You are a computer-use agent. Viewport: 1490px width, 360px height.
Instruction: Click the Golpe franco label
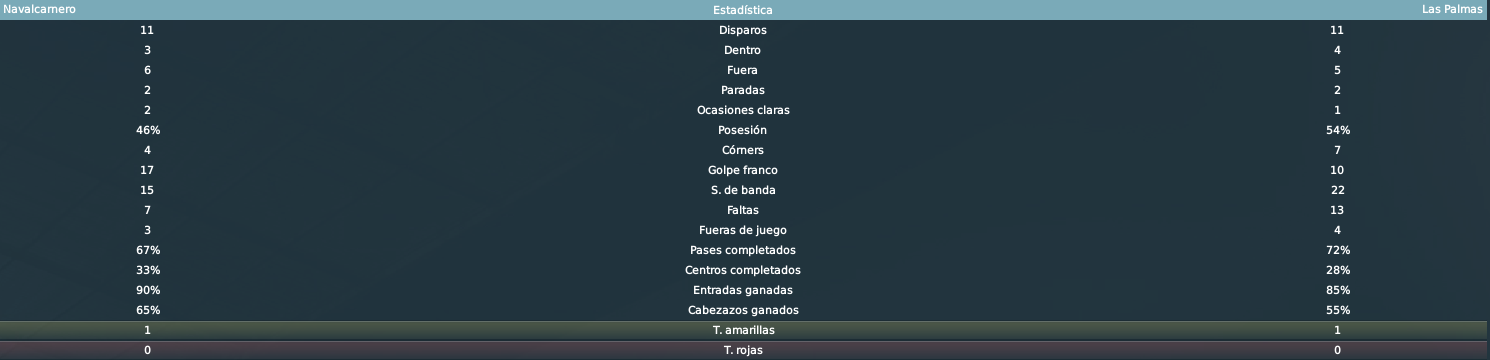(742, 170)
